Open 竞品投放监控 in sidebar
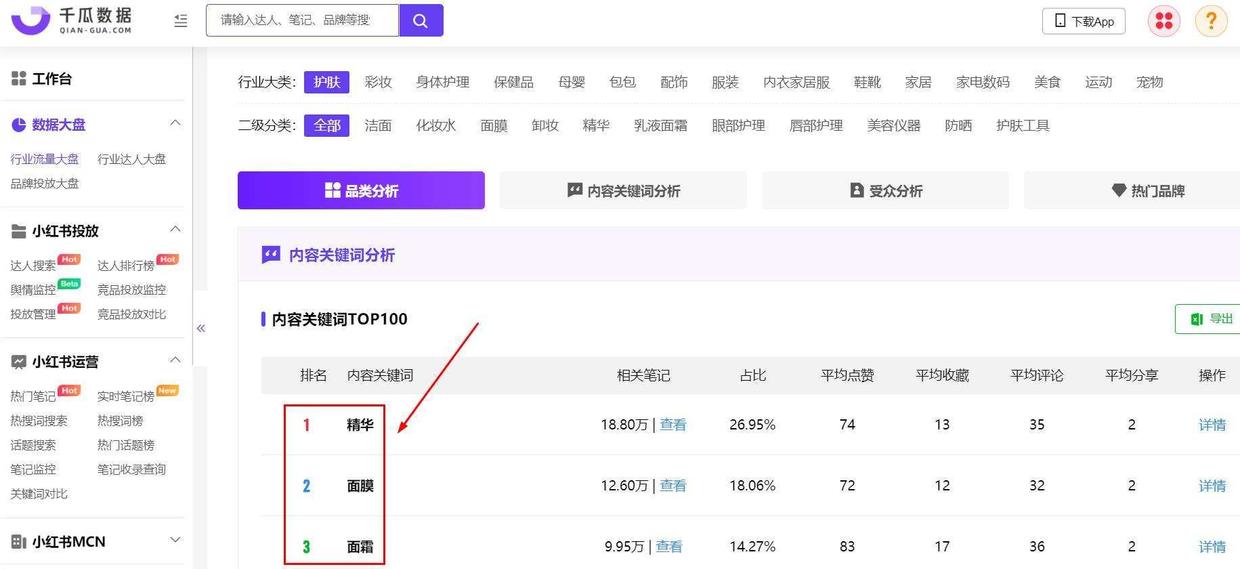 (x=132, y=290)
